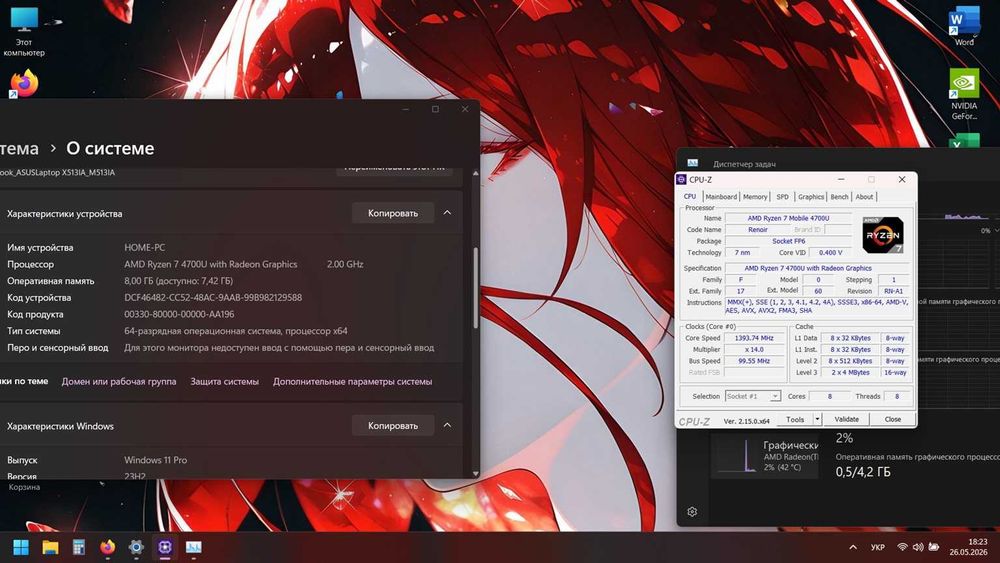Click the Close button in CPU-Z
Viewport: 1000px width, 563px height.
pyautogui.click(x=893, y=419)
